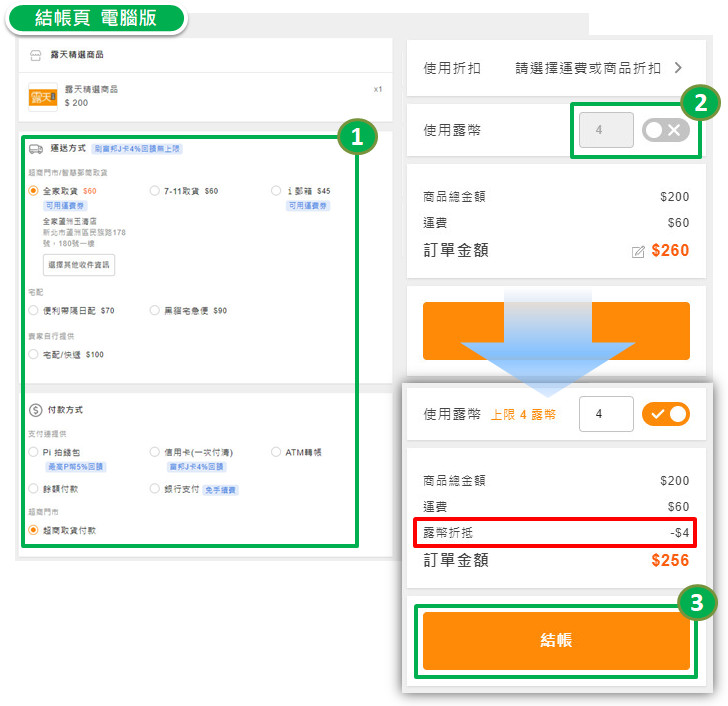This screenshot has height=706, width=728.
Task: Click 選擇其他收件資訊 button
Action: (80, 265)
